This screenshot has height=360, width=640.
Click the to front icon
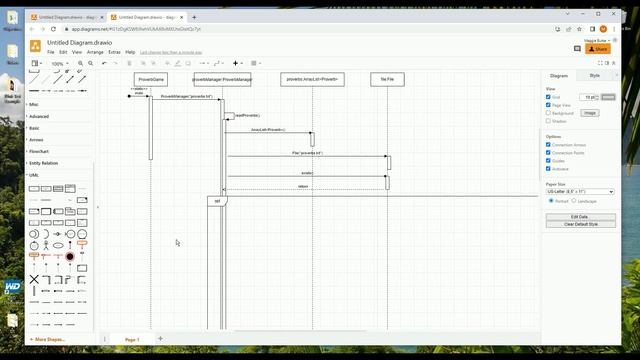(x=143, y=63)
